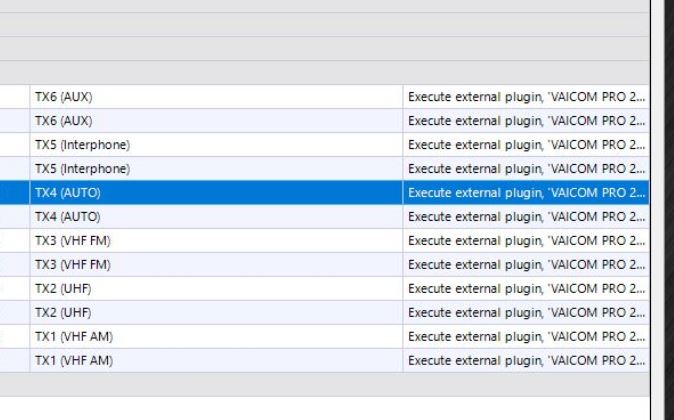Click the highlighted row's Execute external plugin action

point(526,193)
